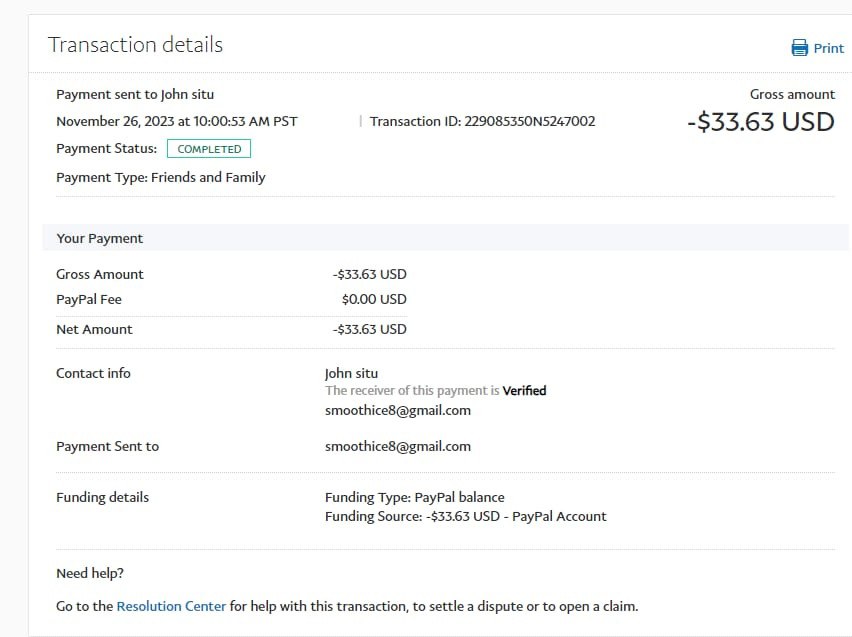Click the printer icon
852x637 pixels.
799,48
